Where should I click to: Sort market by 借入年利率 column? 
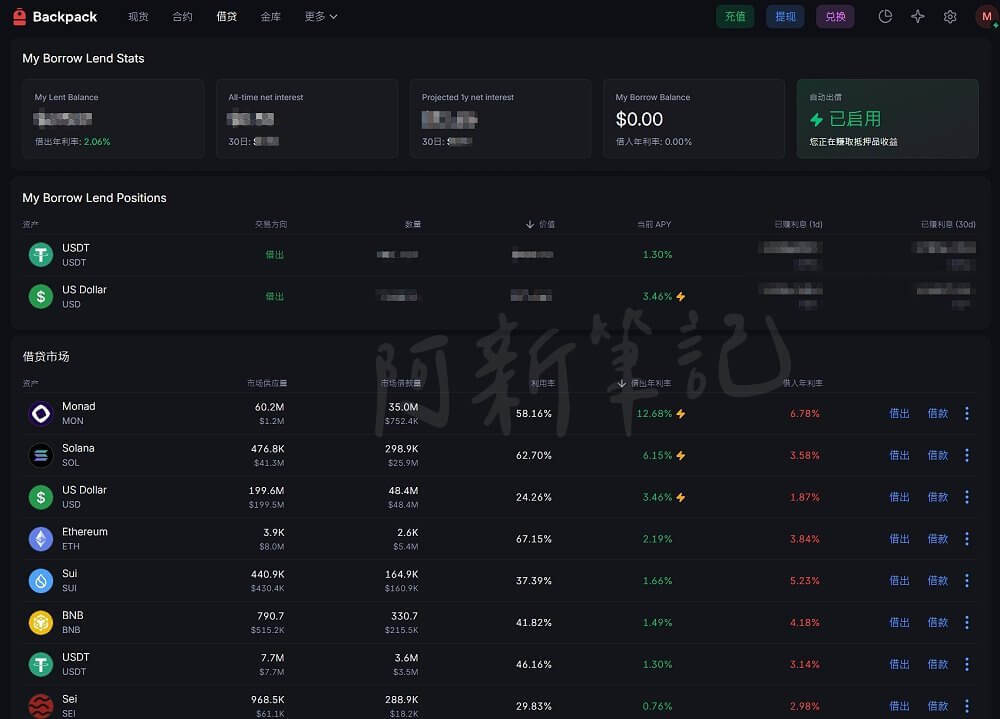(802, 383)
